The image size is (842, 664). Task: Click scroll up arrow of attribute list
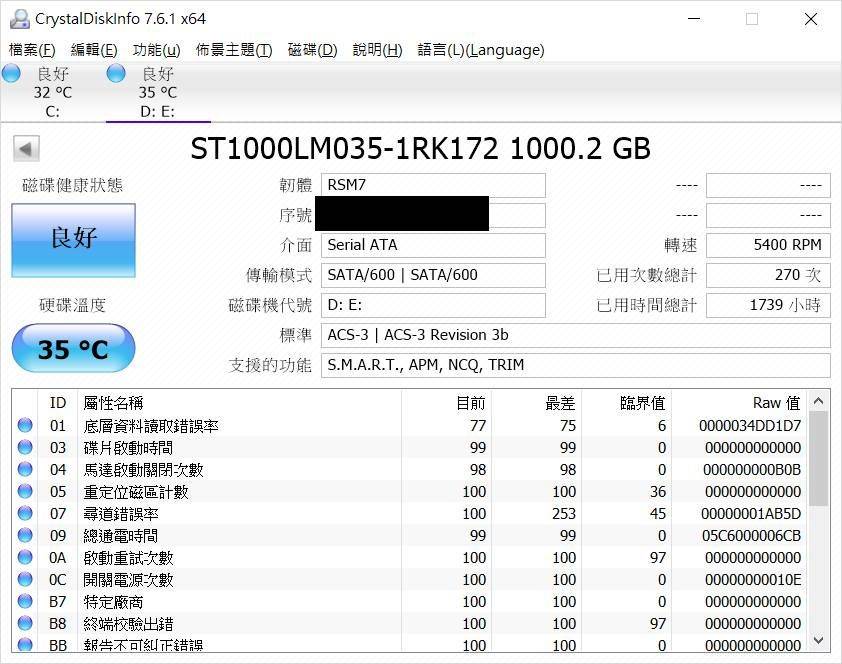coord(818,401)
